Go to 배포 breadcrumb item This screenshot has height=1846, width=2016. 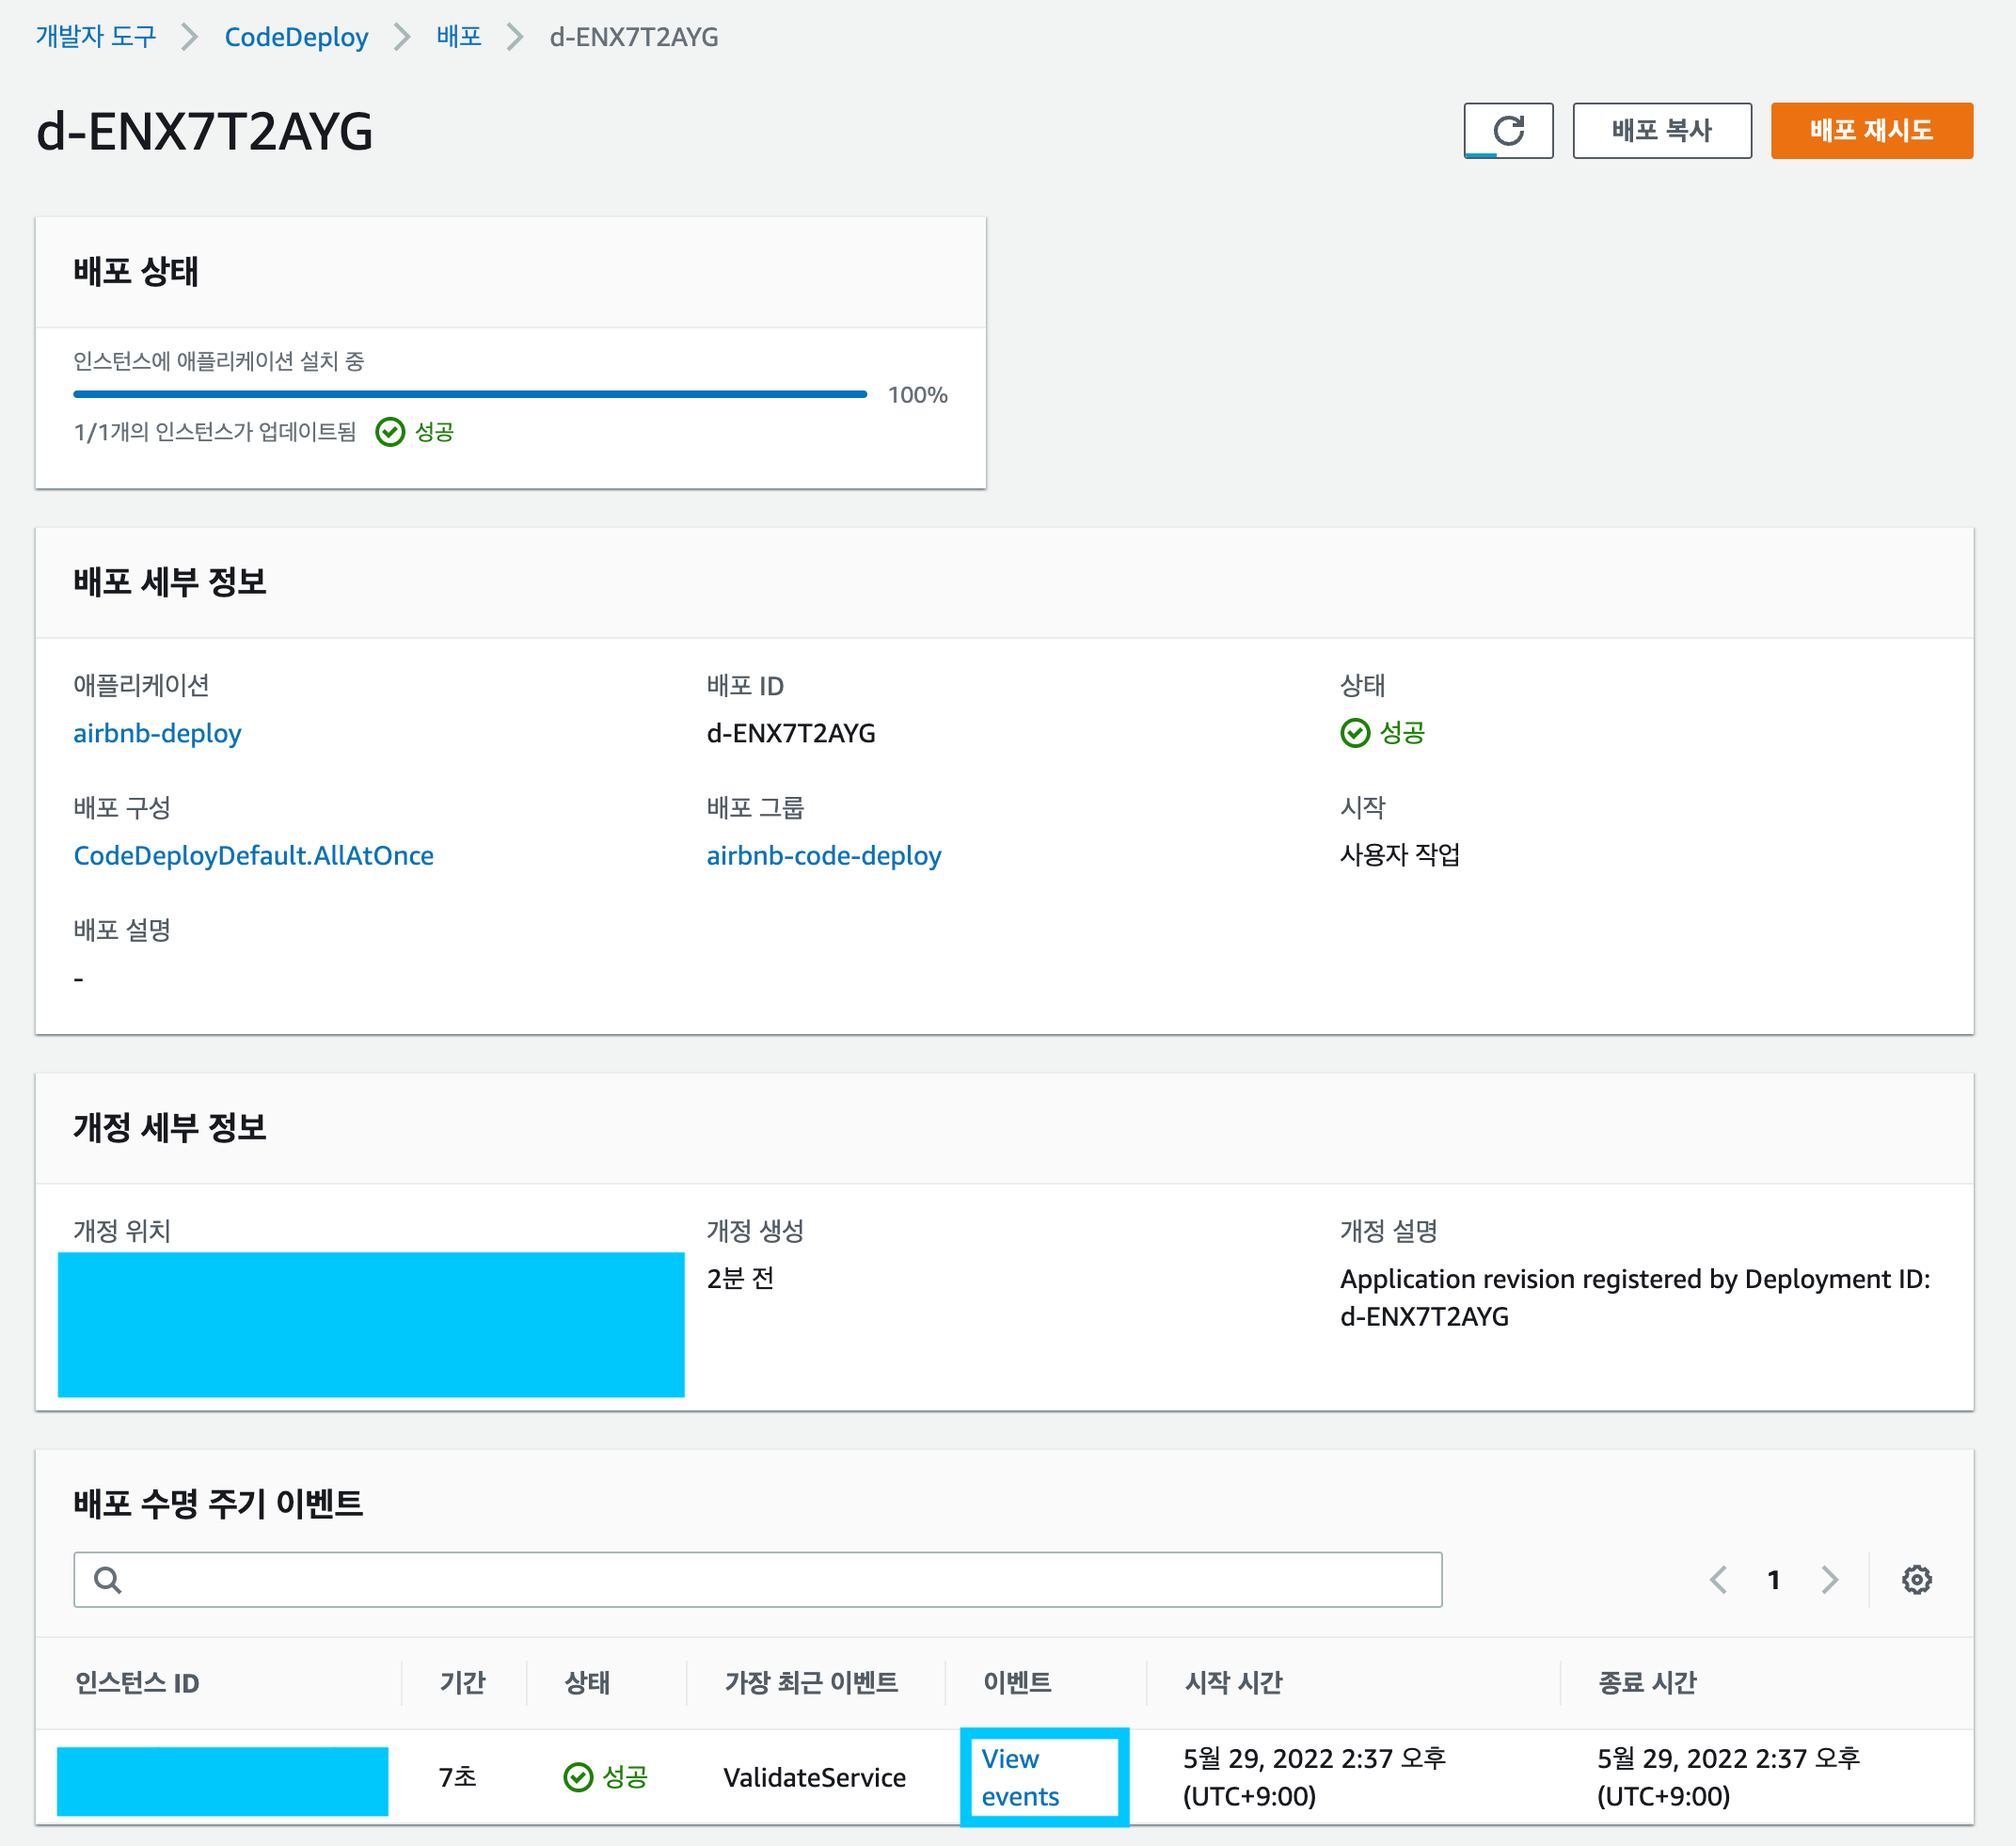click(458, 37)
